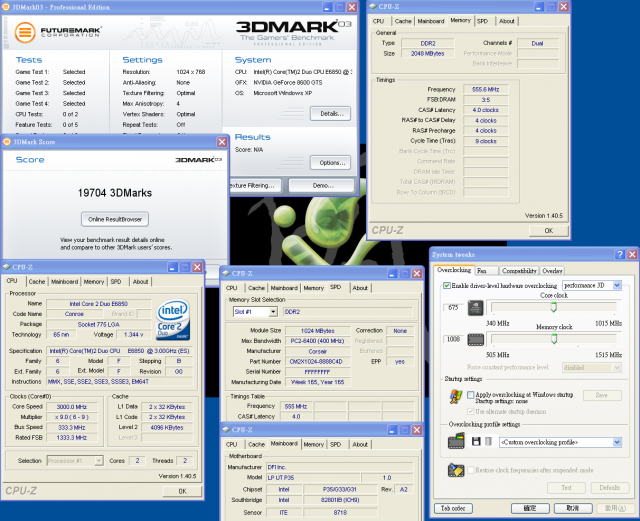Click the Online ResultBrowser button
640x521 pixels.
coord(115,219)
